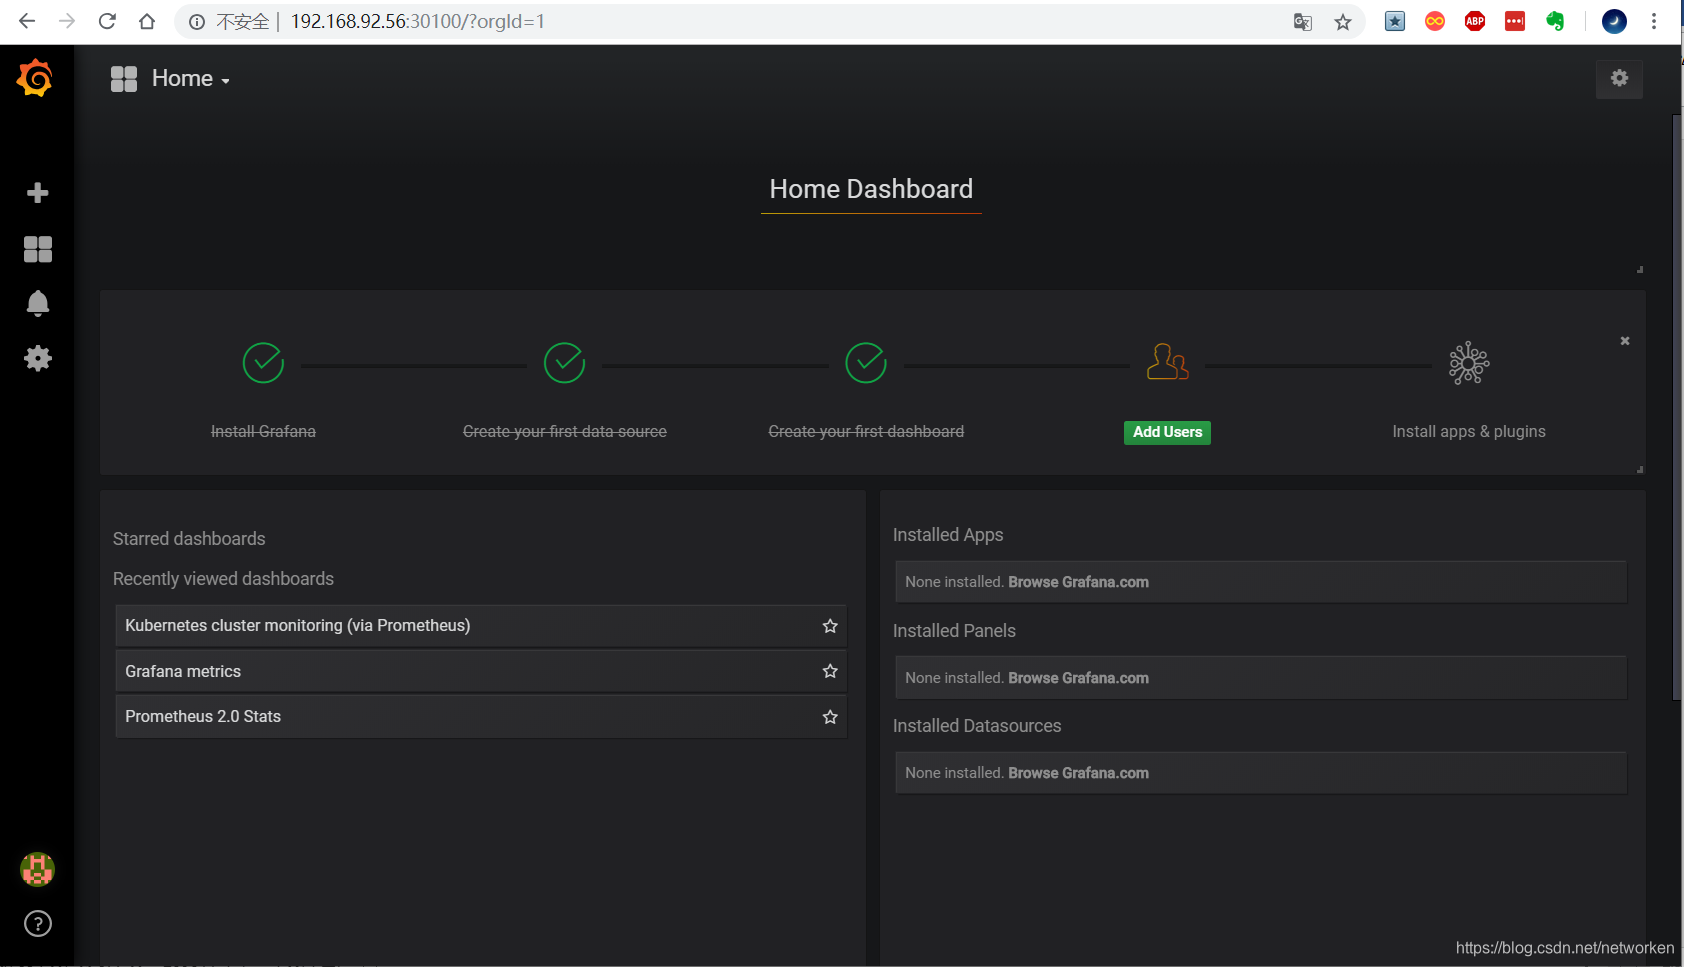The image size is (1684, 967).
Task: Click the Add Users button
Action: click(1167, 432)
